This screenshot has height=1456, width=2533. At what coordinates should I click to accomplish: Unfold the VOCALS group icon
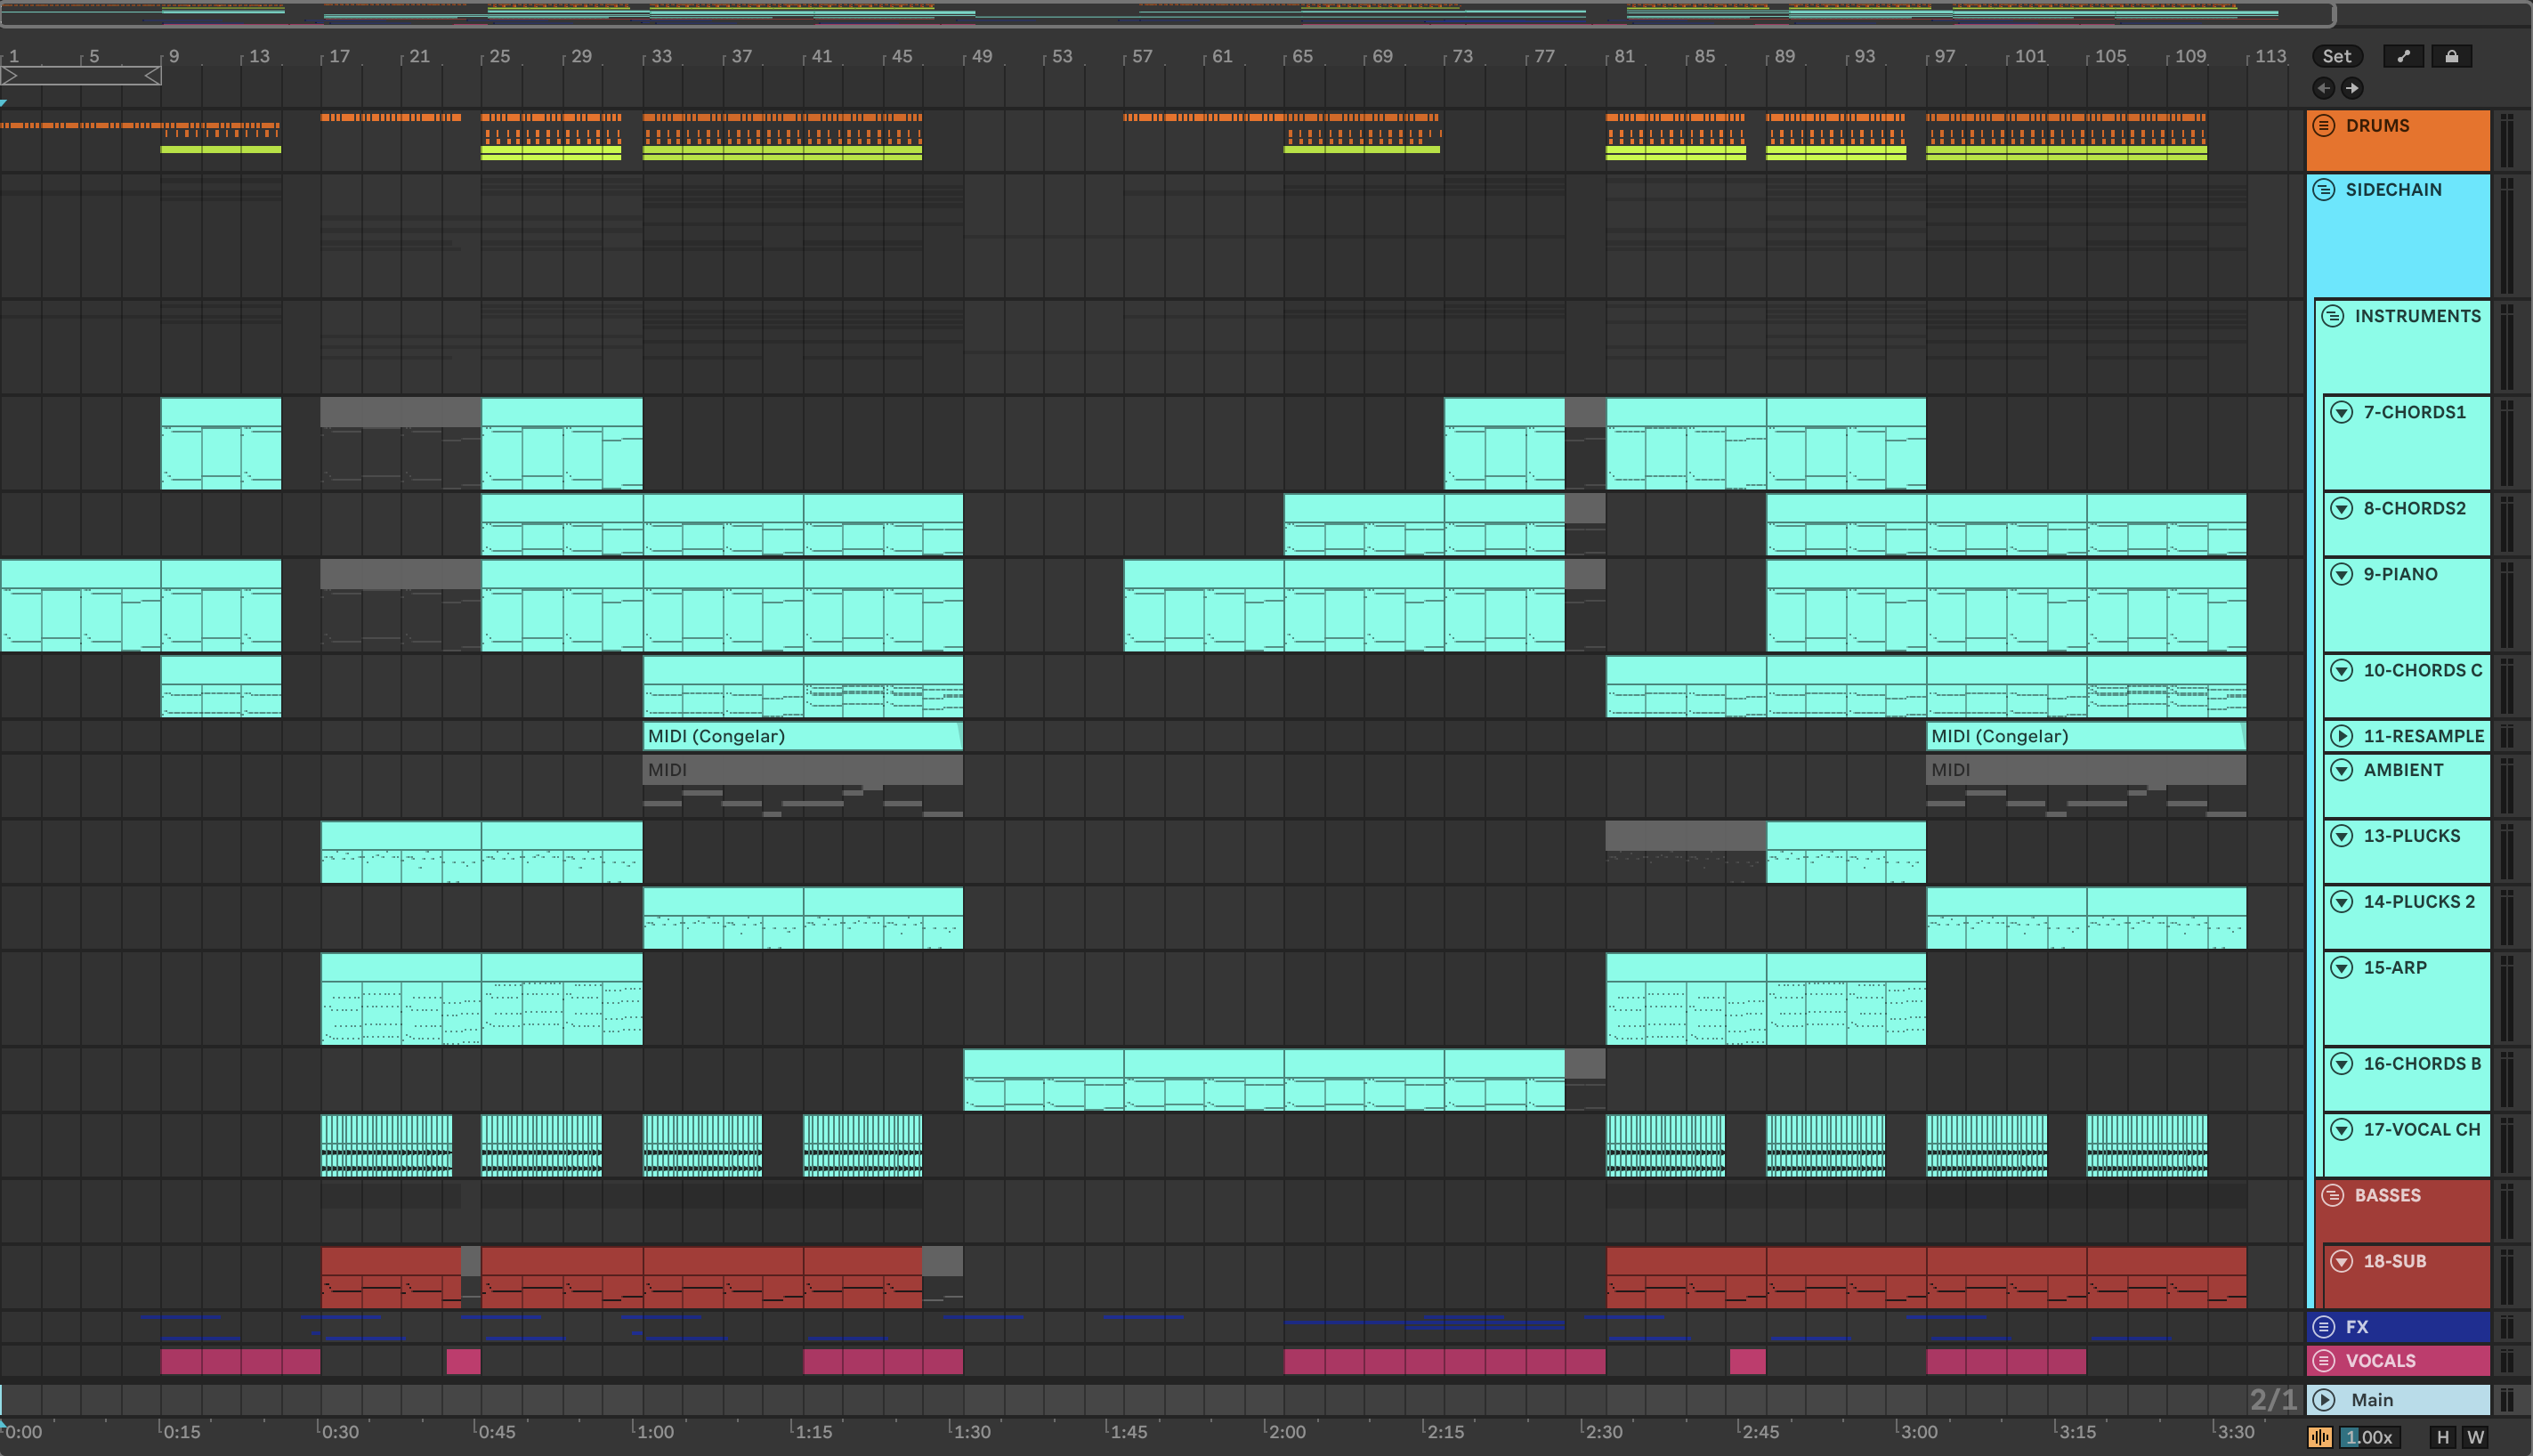point(2324,1361)
